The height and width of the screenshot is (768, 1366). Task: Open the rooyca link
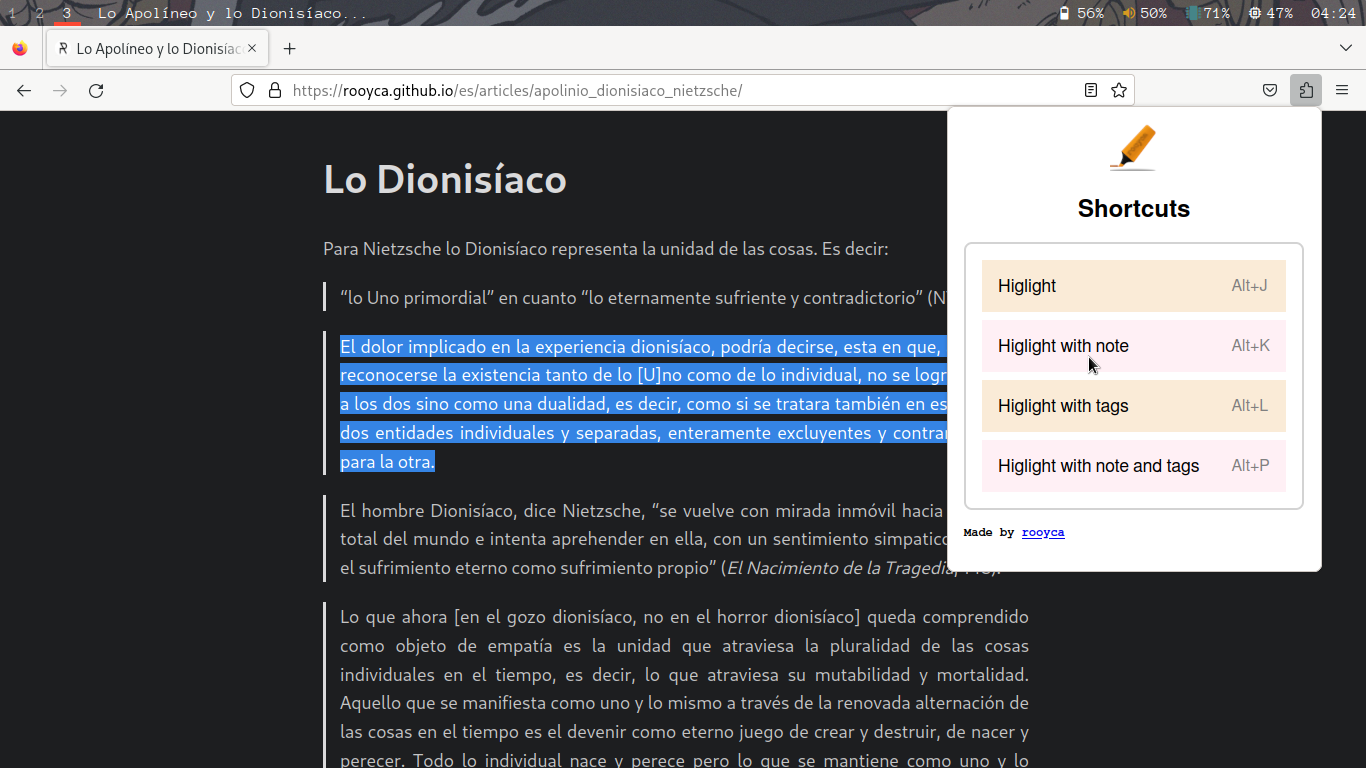(x=1043, y=533)
